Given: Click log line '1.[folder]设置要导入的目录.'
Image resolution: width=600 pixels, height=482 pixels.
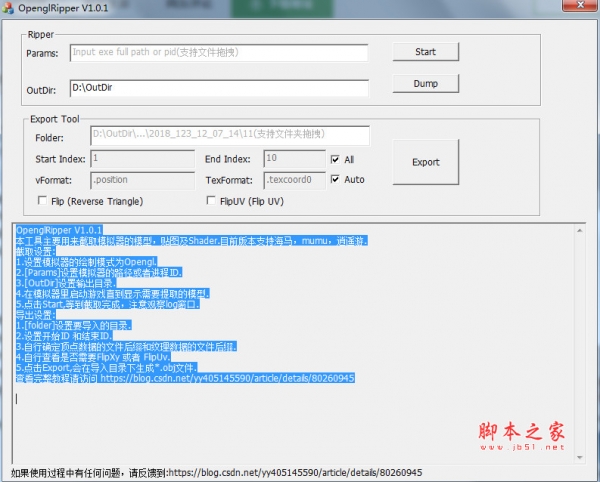Looking at the screenshot, I should 74,326.
